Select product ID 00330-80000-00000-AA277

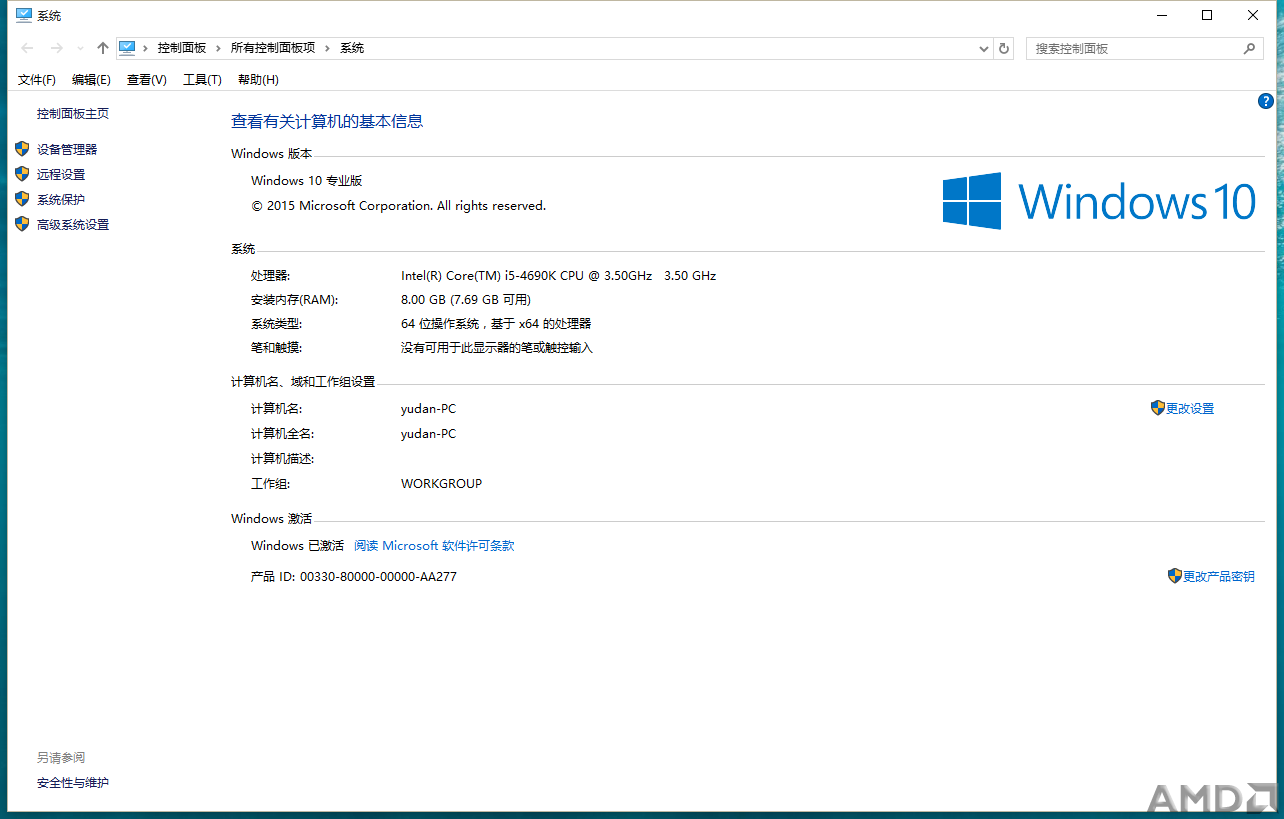click(378, 577)
